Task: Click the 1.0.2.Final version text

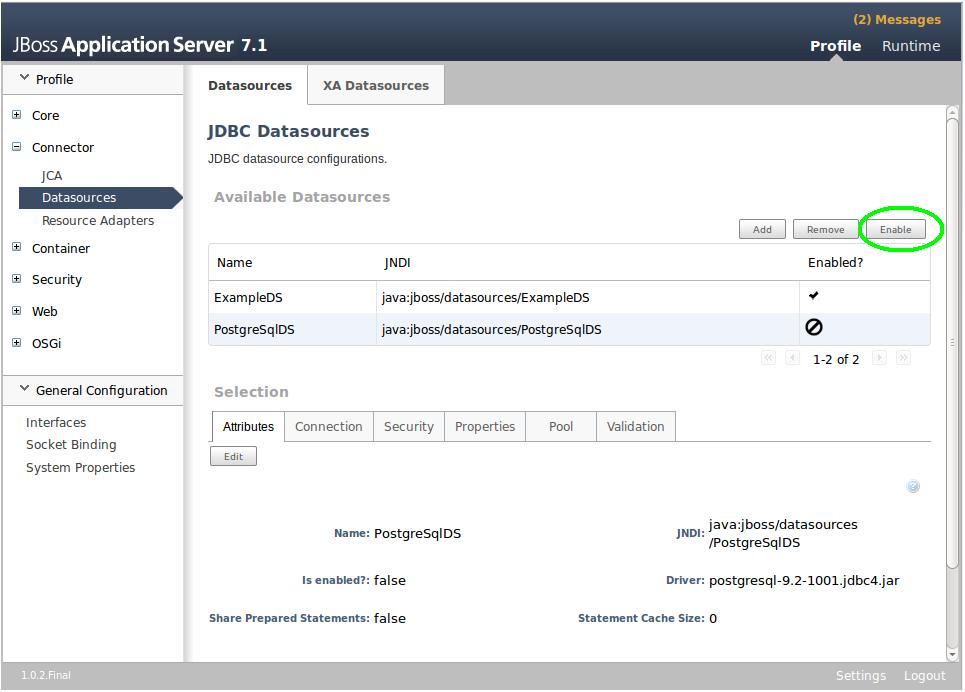Action: tap(46, 675)
